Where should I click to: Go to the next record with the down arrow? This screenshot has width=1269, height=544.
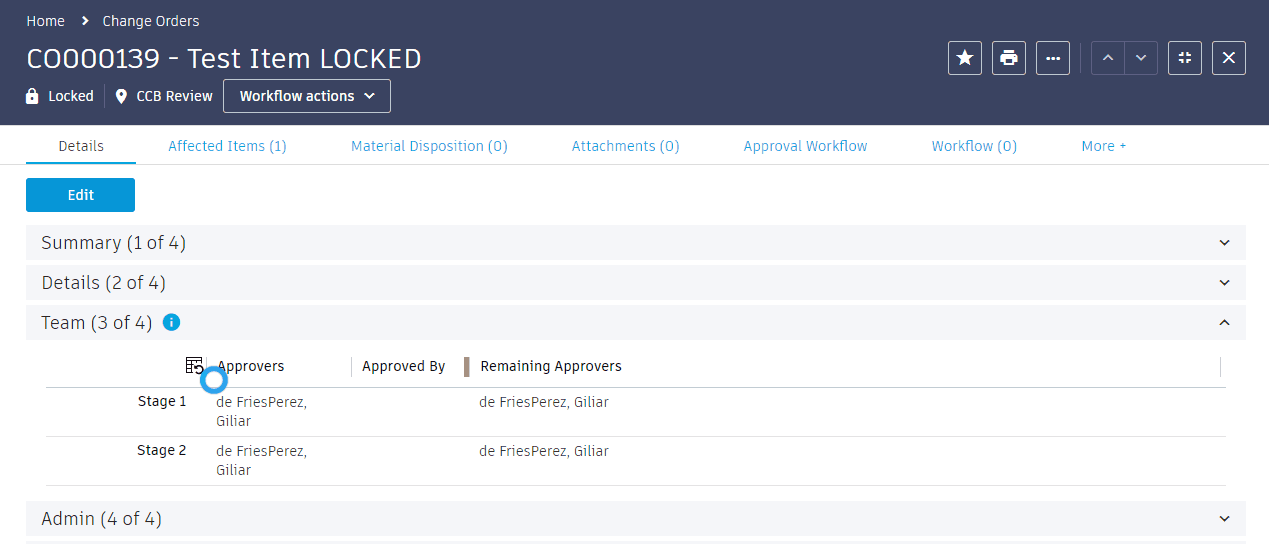pos(1141,58)
